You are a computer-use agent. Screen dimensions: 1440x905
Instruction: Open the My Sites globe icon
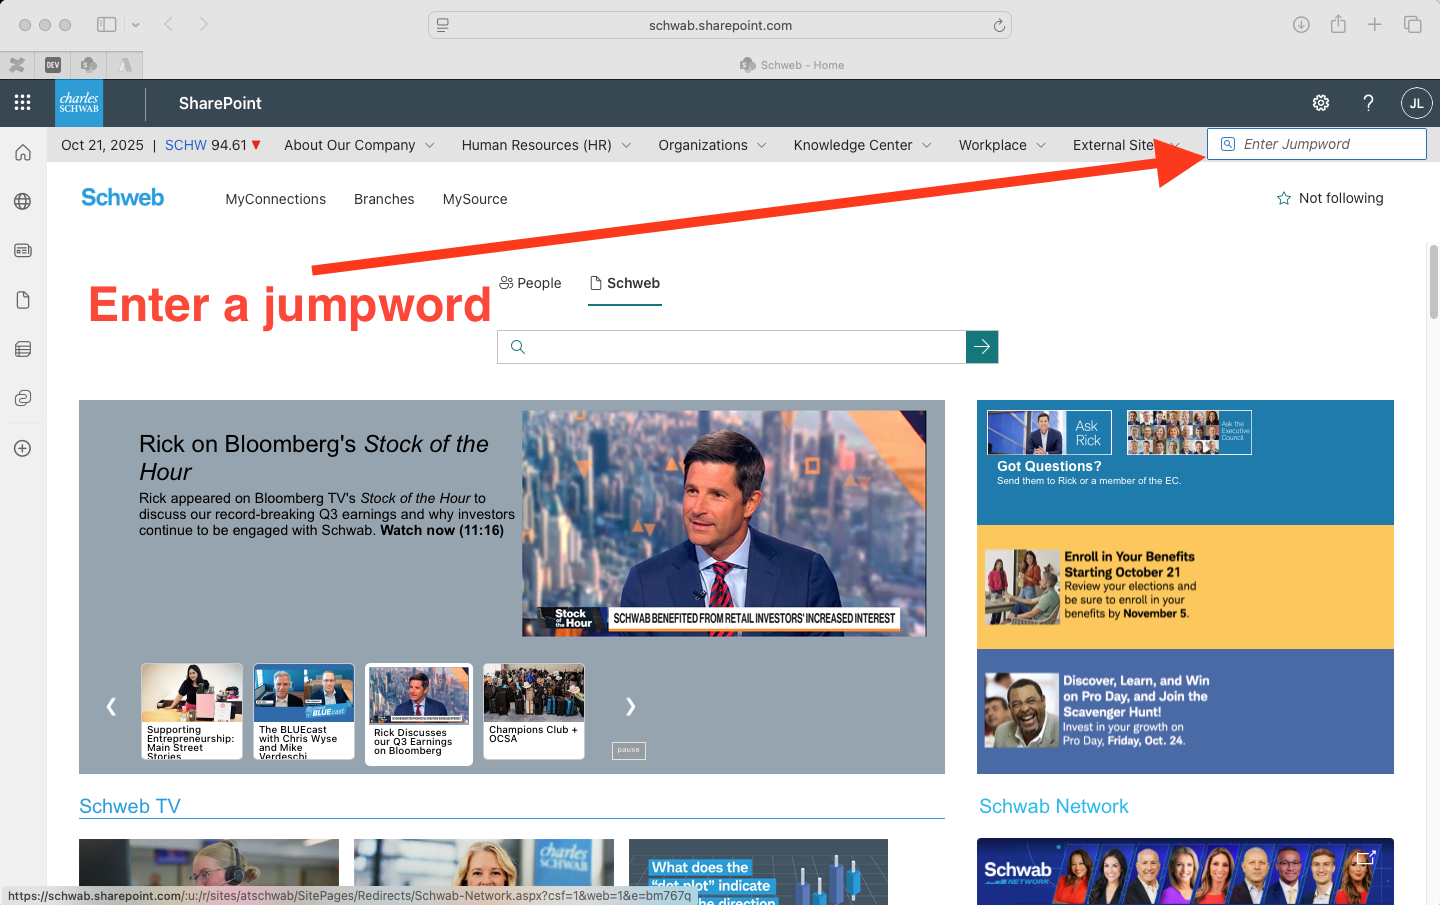click(x=22, y=201)
